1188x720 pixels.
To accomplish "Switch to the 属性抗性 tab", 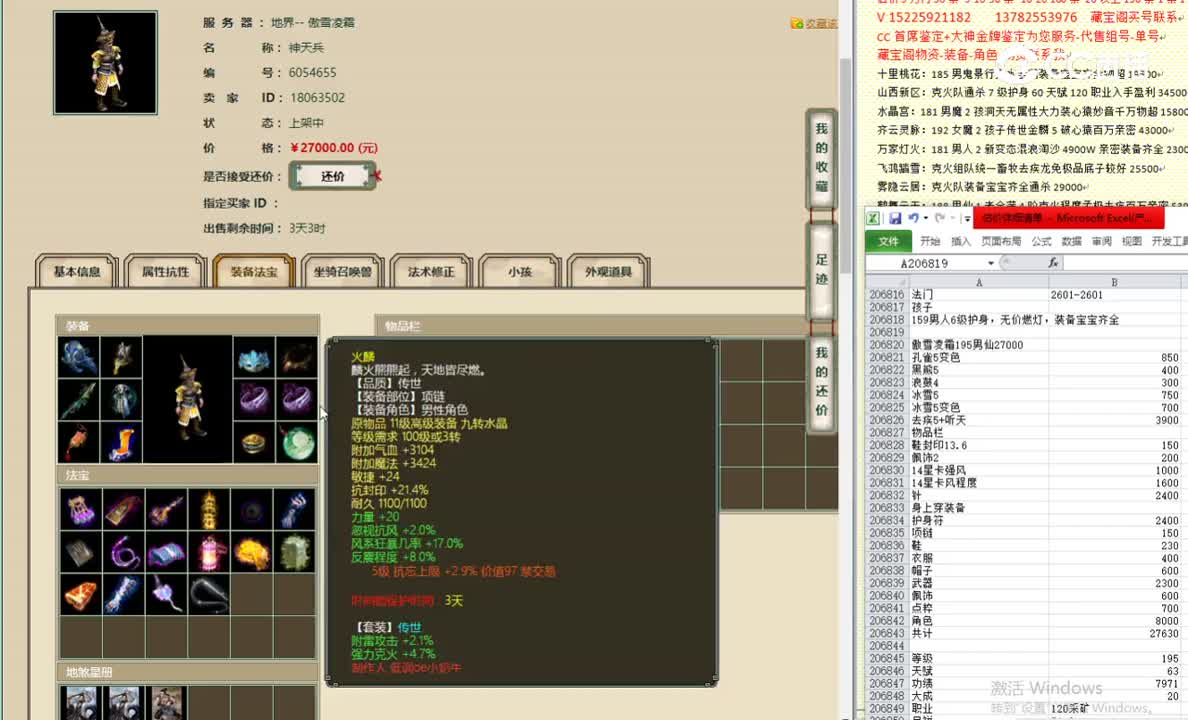I will click(165, 271).
